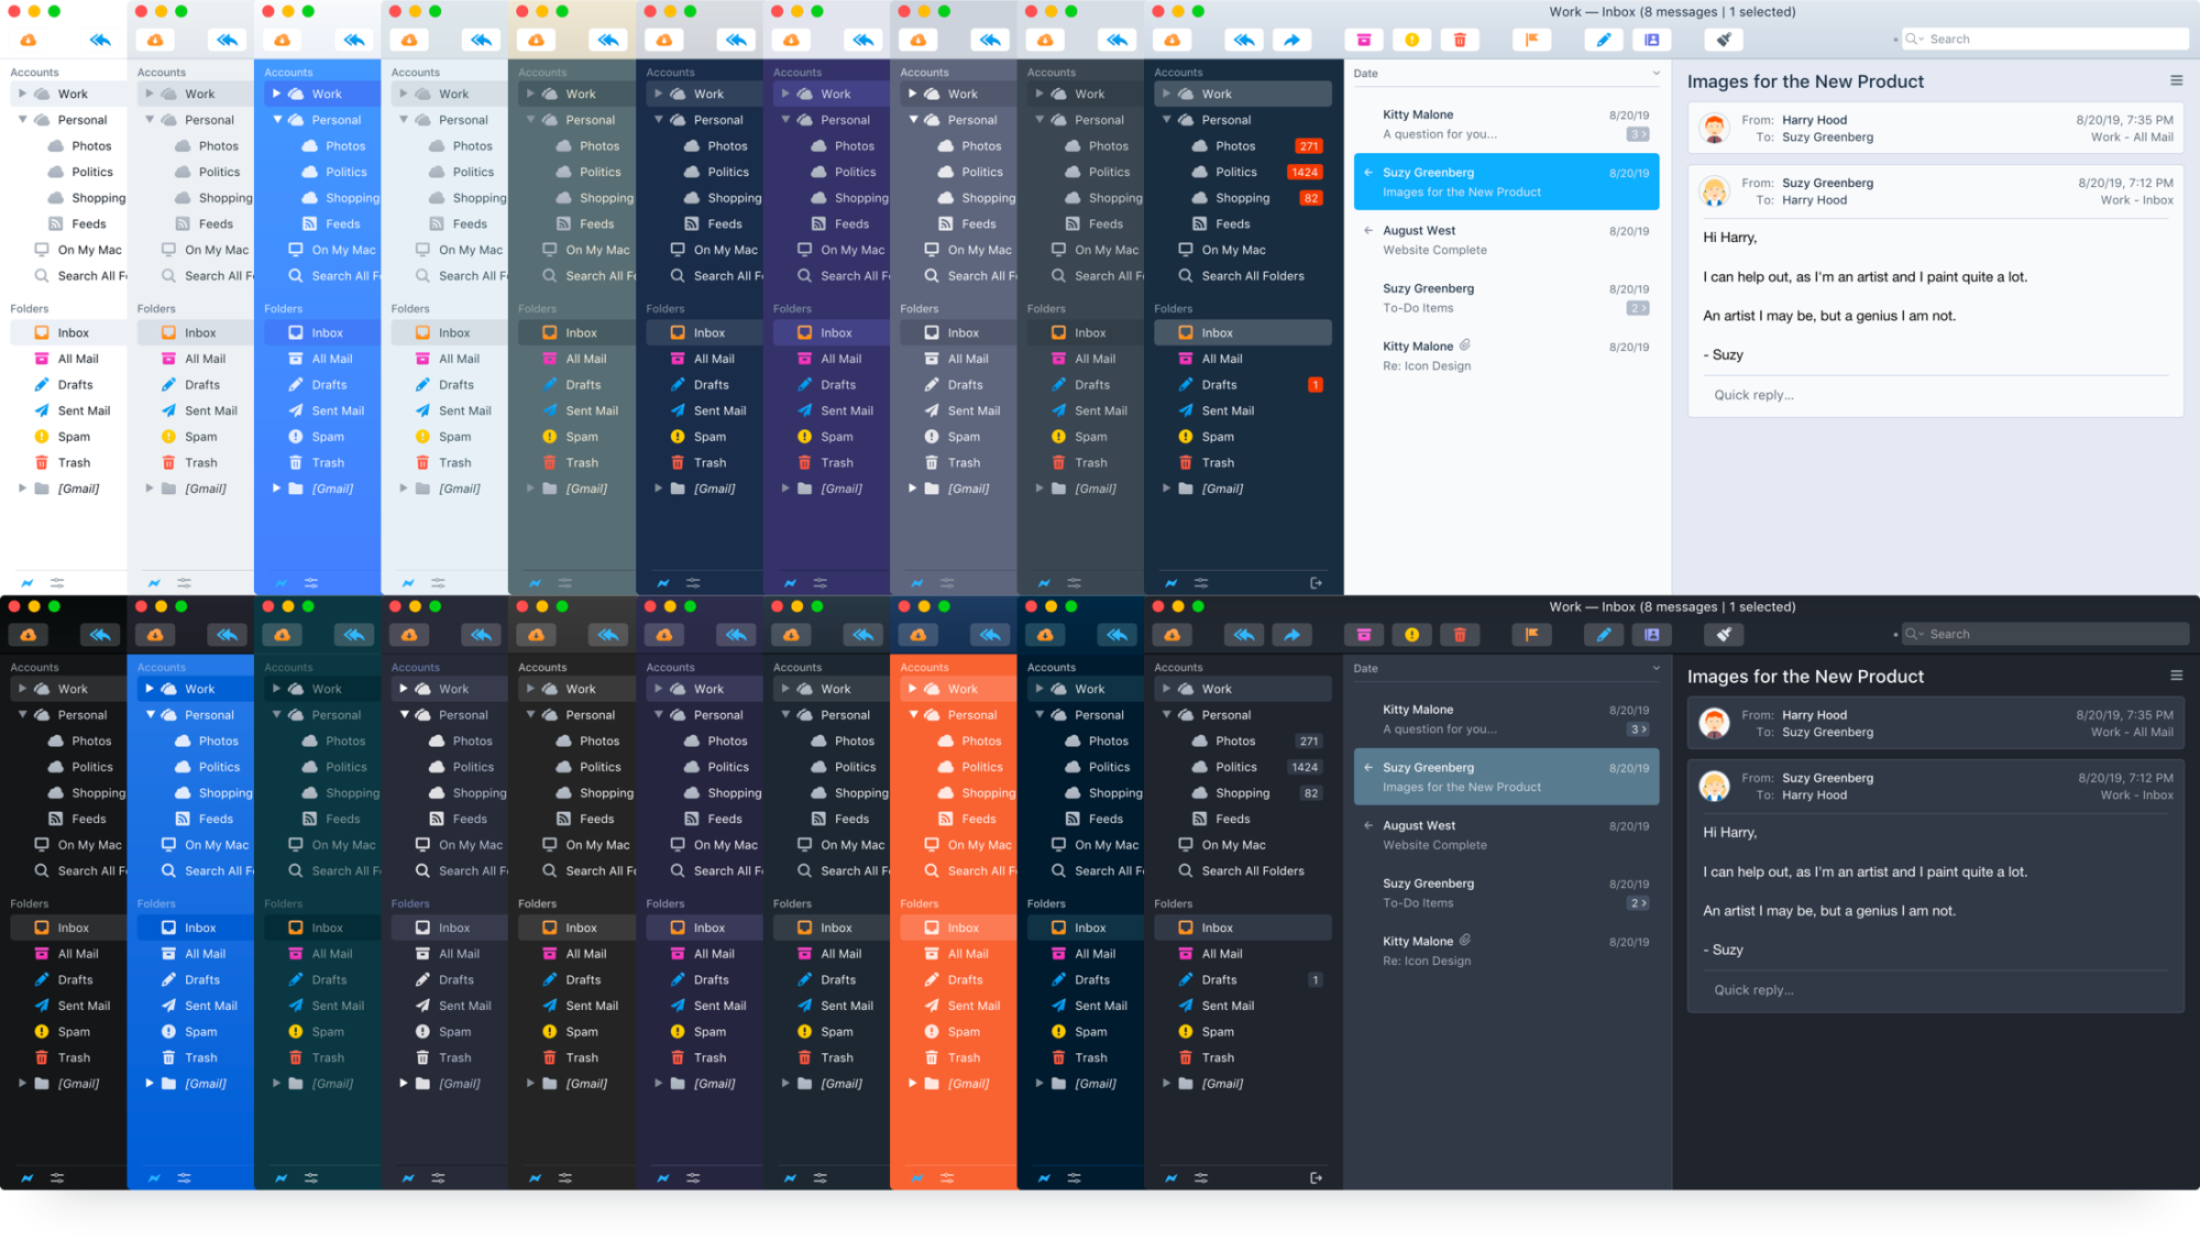The width and height of the screenshot is (2200, 1240).
Task: Select the Inbox folder
Action: pyautogui.click(x=1216, y=331)
